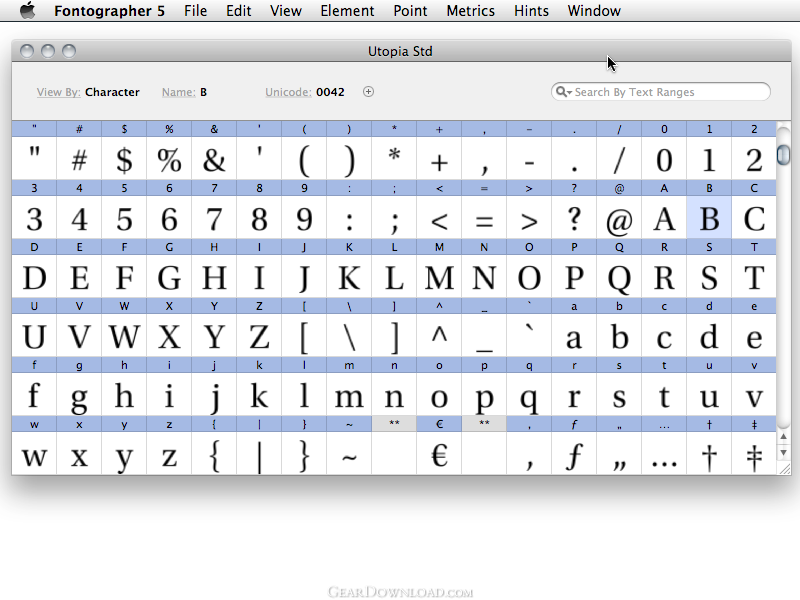The width and height of the screenshot is (800, 600).
Task: Select the glyph cell for A
Action: click(664, 217)
